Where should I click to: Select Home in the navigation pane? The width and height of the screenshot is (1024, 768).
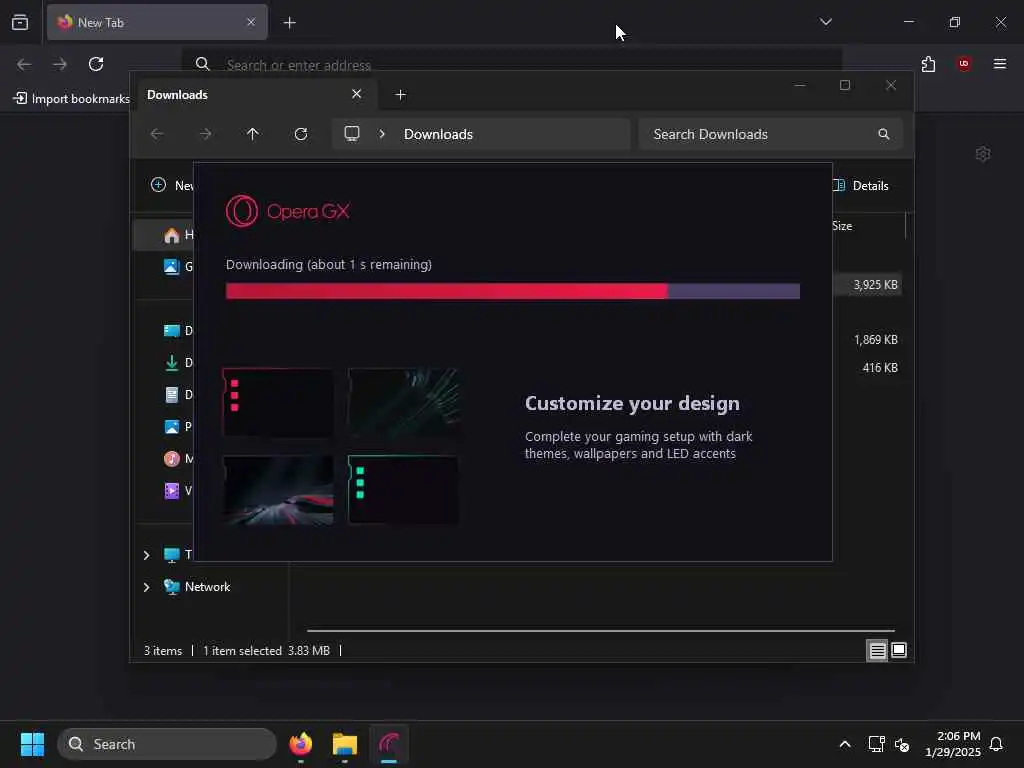(x=165, y=234)
